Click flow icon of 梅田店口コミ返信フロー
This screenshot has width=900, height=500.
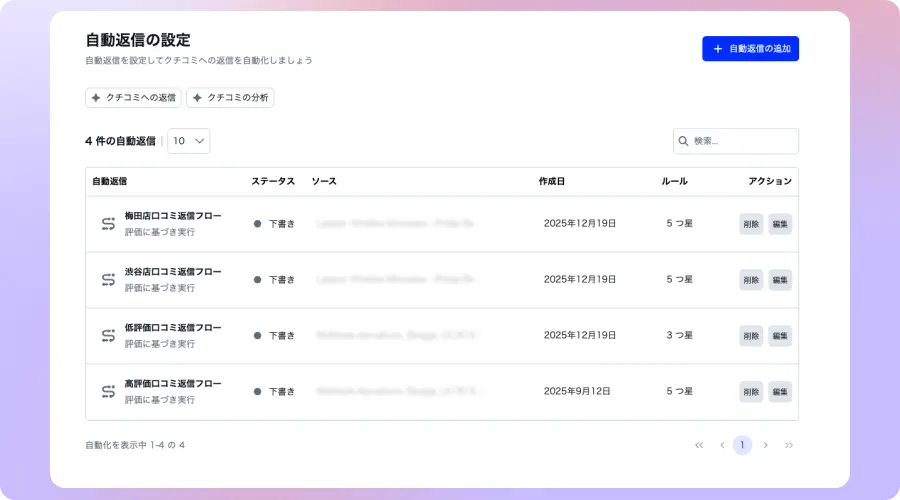108,224
